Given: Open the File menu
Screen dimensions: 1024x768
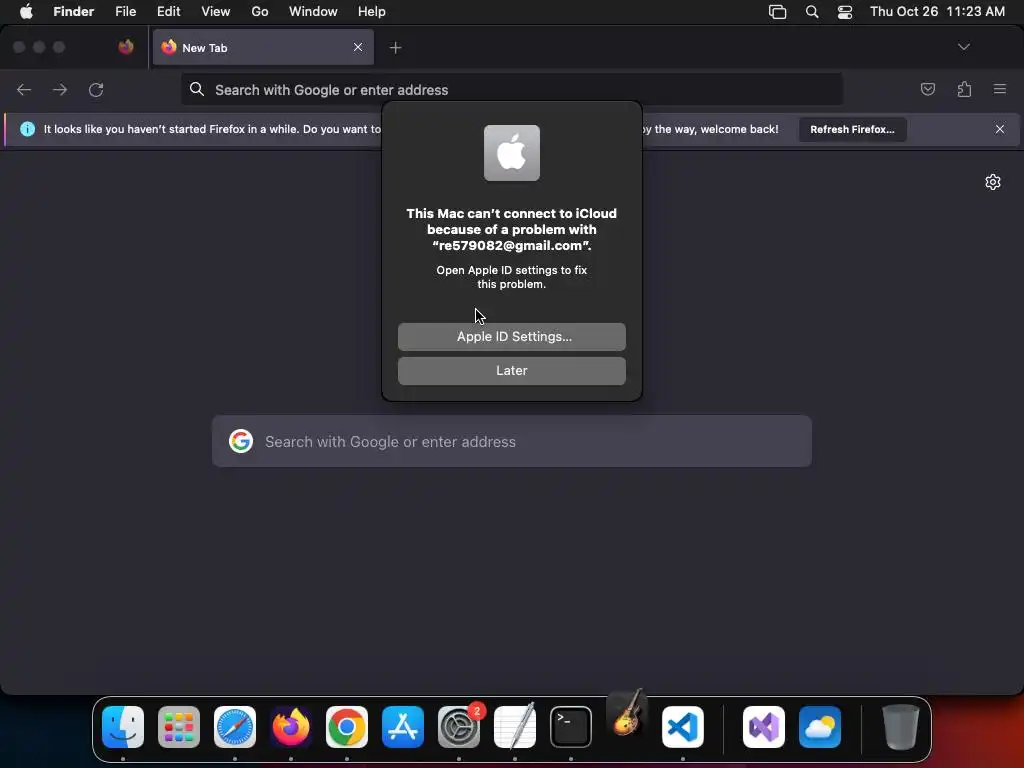Looking at the screenshot, I should (125, 11).
